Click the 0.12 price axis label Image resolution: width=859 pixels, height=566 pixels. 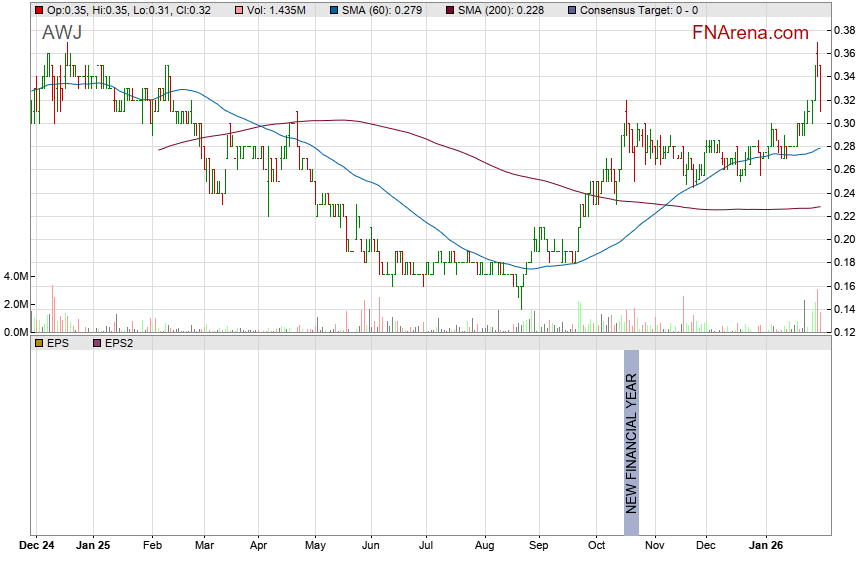(x=843, y=332)
